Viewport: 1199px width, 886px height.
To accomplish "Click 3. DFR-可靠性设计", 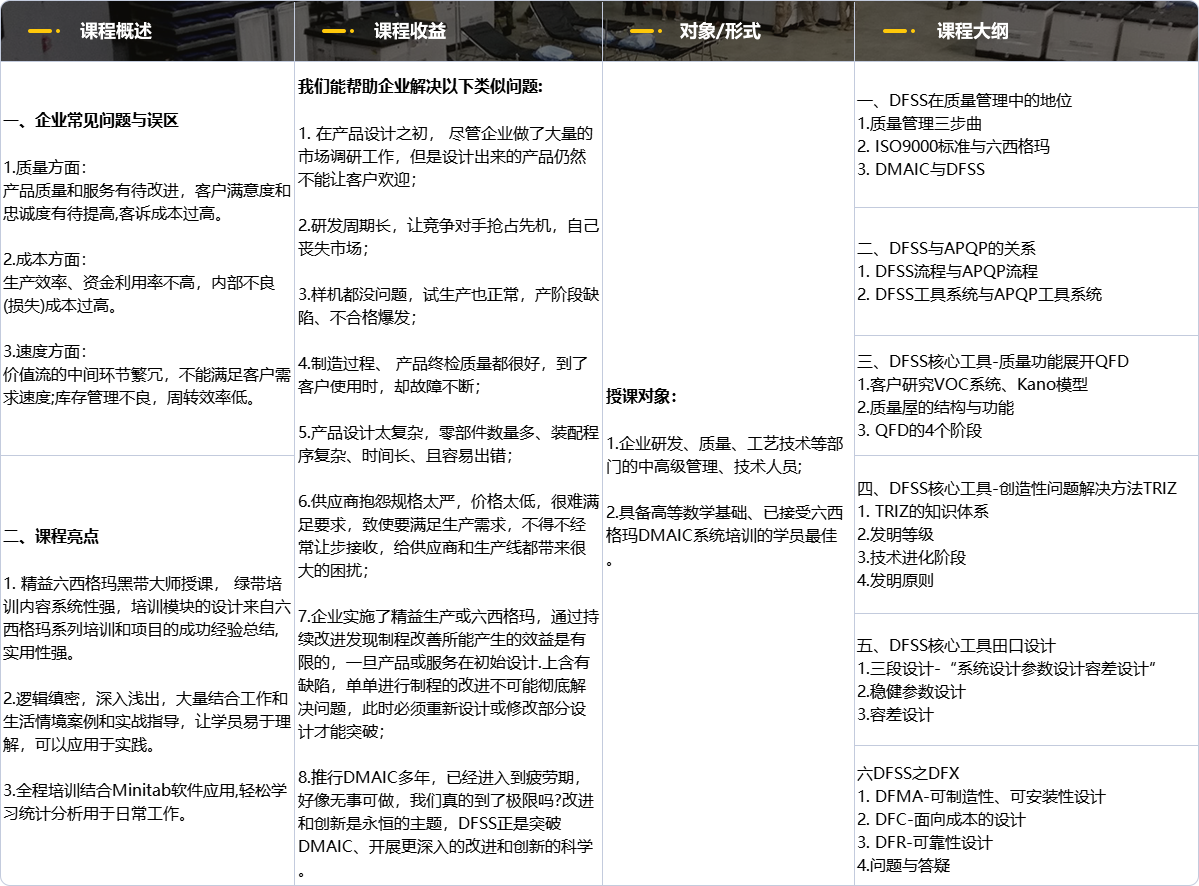I will pyautogui.click(x=924, y=842).
